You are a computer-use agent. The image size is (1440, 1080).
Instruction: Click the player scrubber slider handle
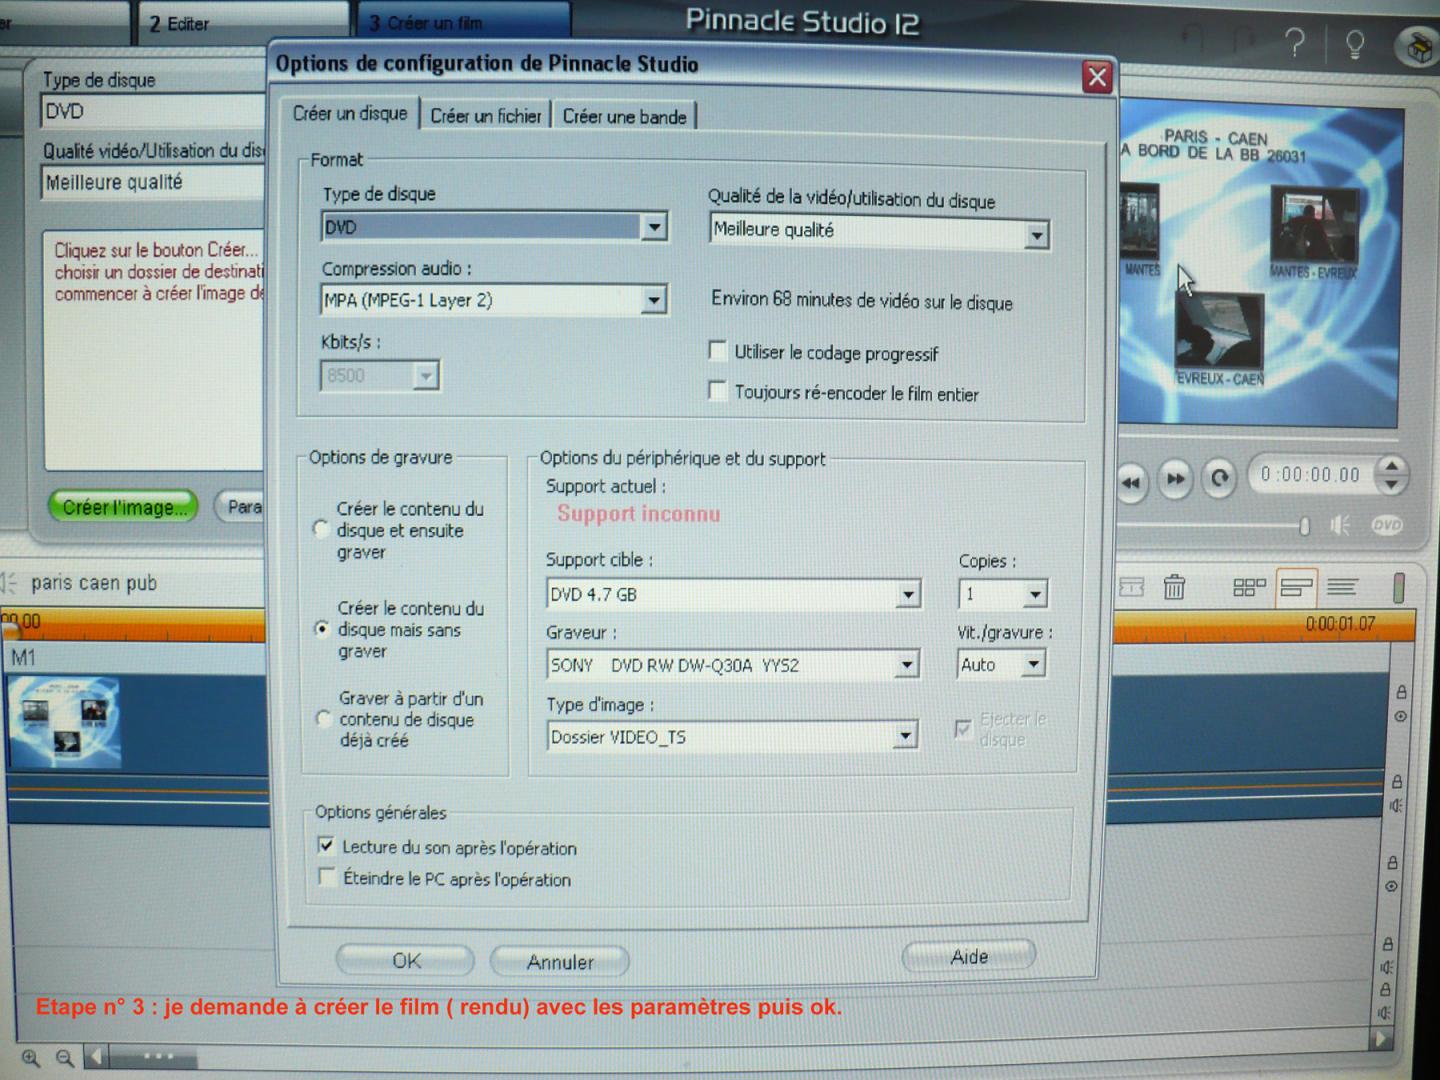[x=1304, y=526]
